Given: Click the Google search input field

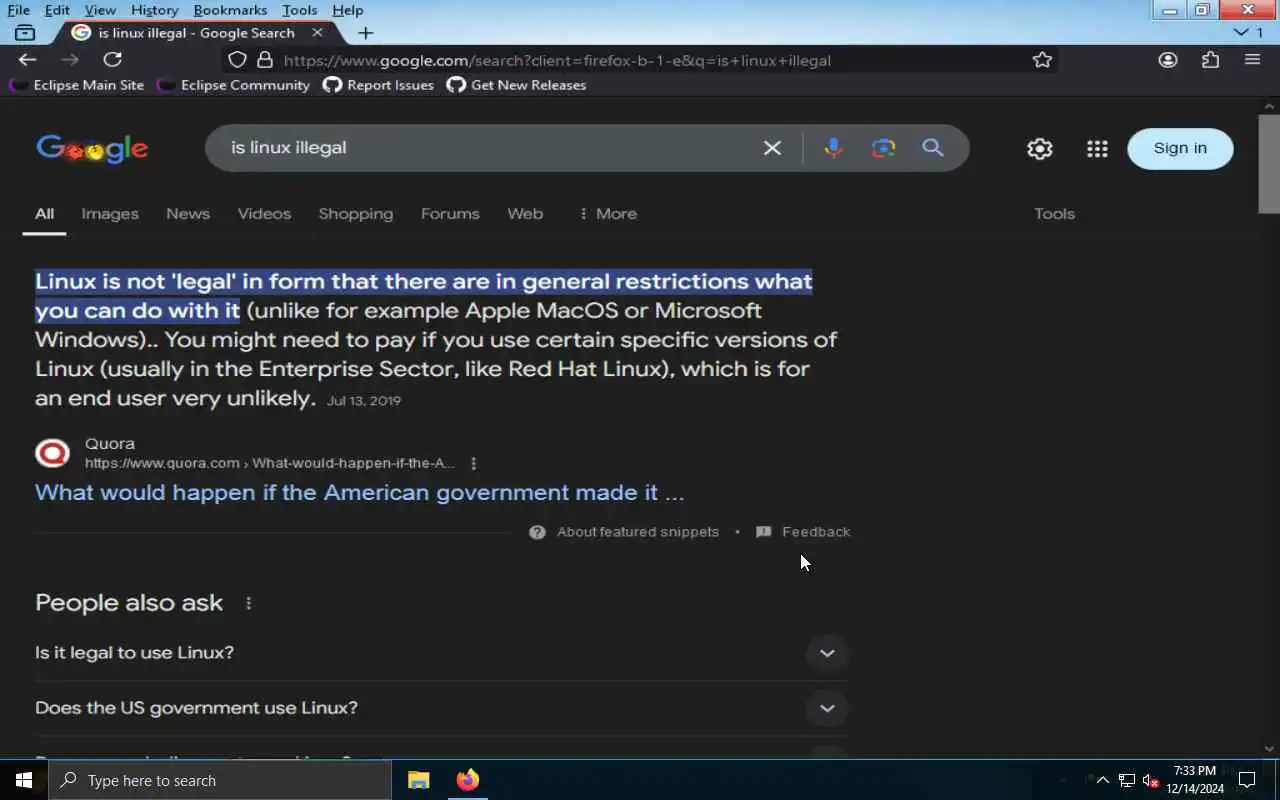Looking at the screenshot, I should tap(490, 148).
